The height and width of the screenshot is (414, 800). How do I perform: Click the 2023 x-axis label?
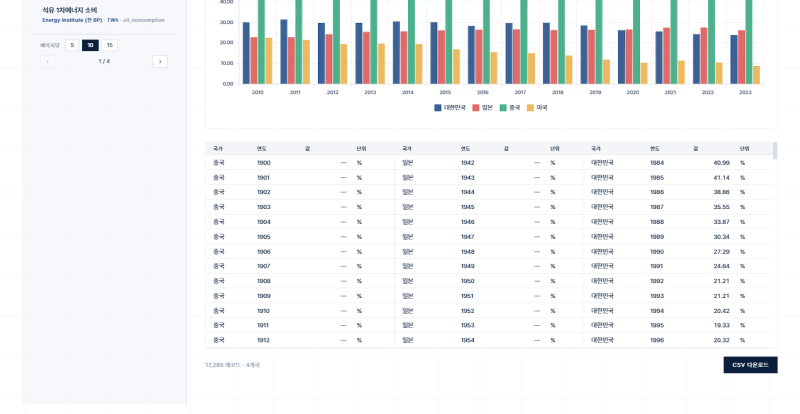point(745,92)
